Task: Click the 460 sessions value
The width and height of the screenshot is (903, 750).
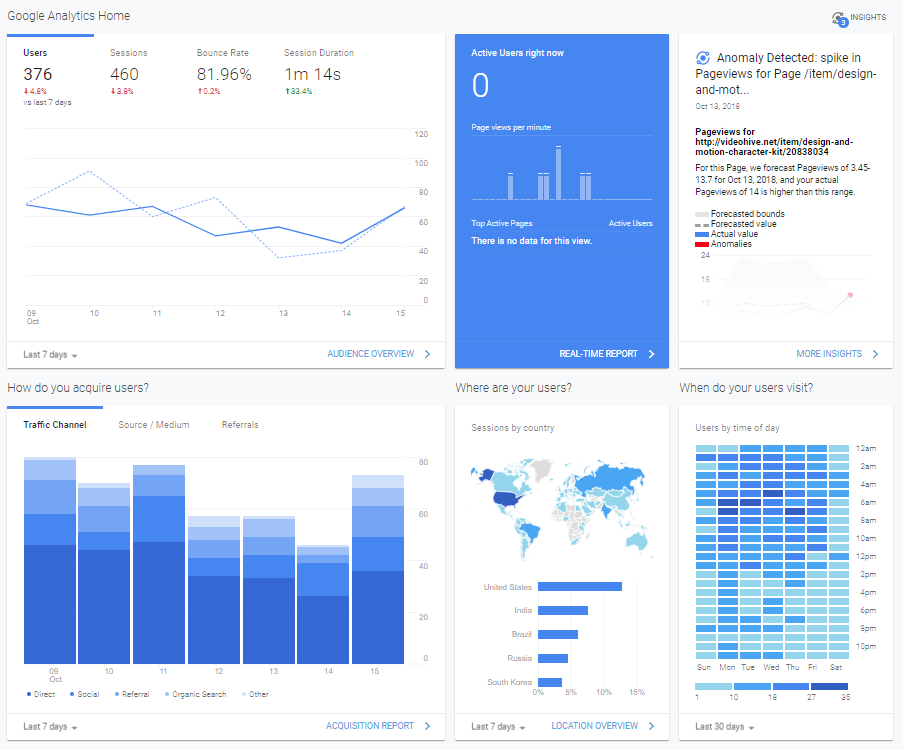Action: (x=124, y=74)
